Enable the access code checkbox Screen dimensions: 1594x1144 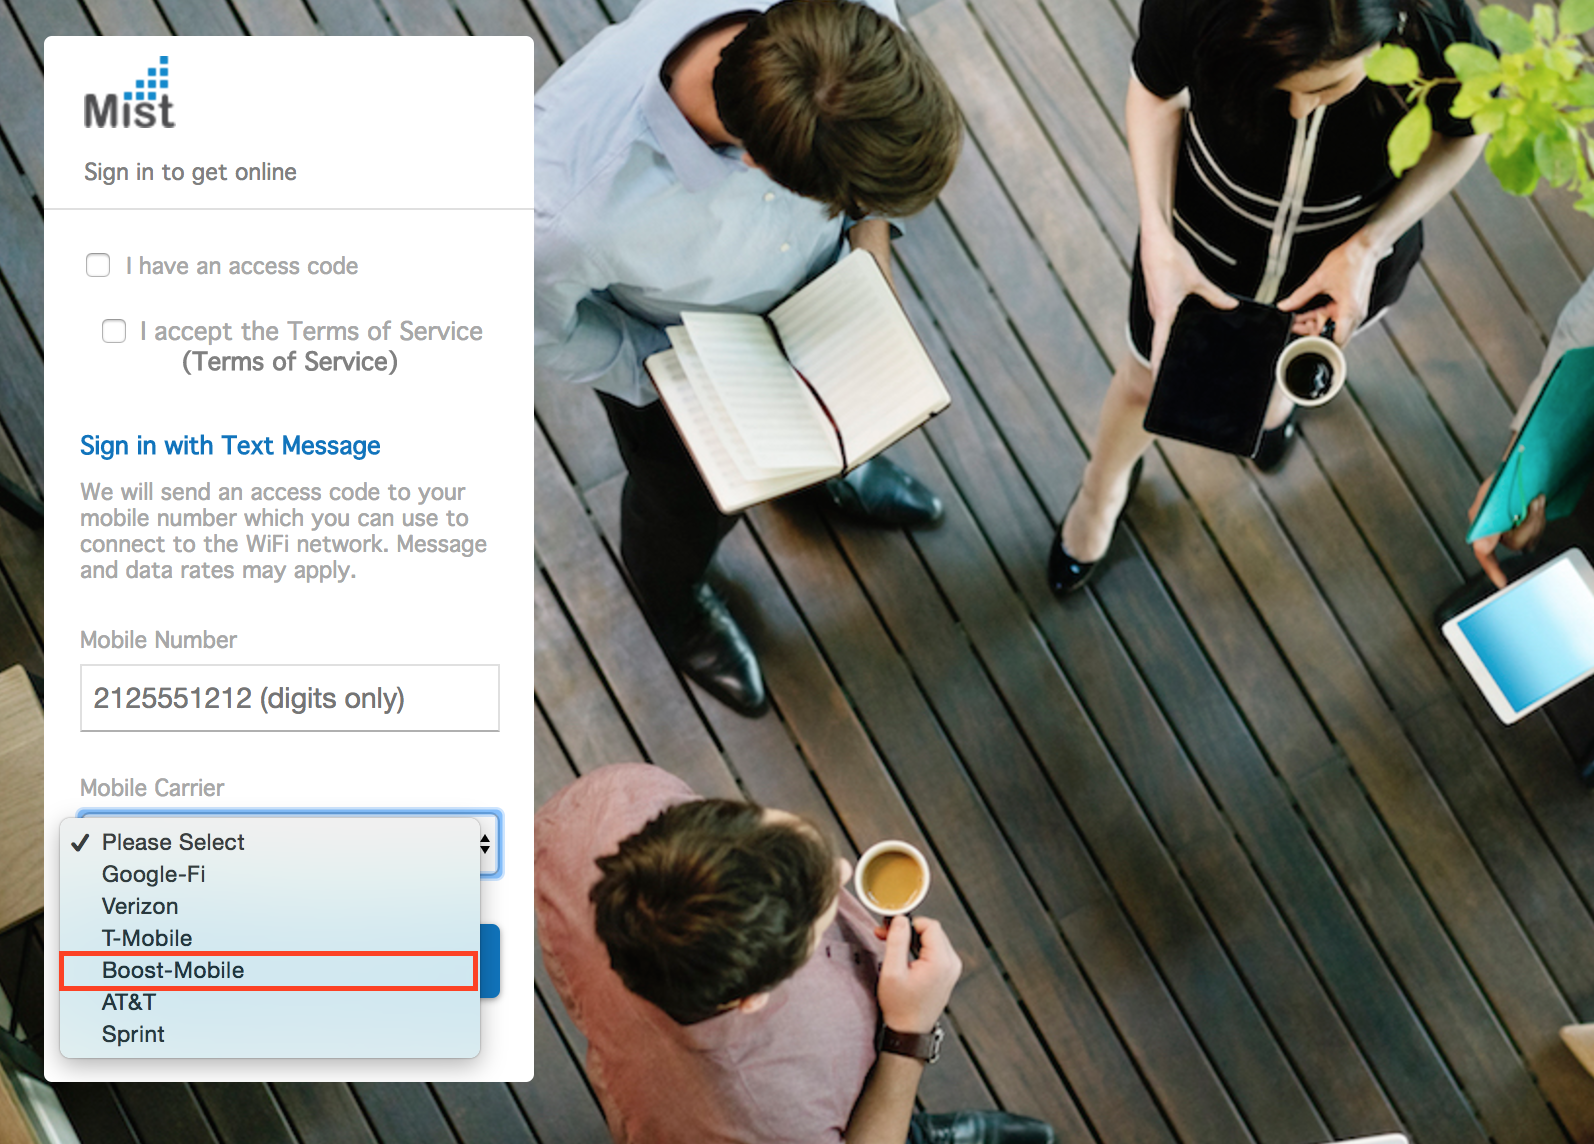point(98,265)
